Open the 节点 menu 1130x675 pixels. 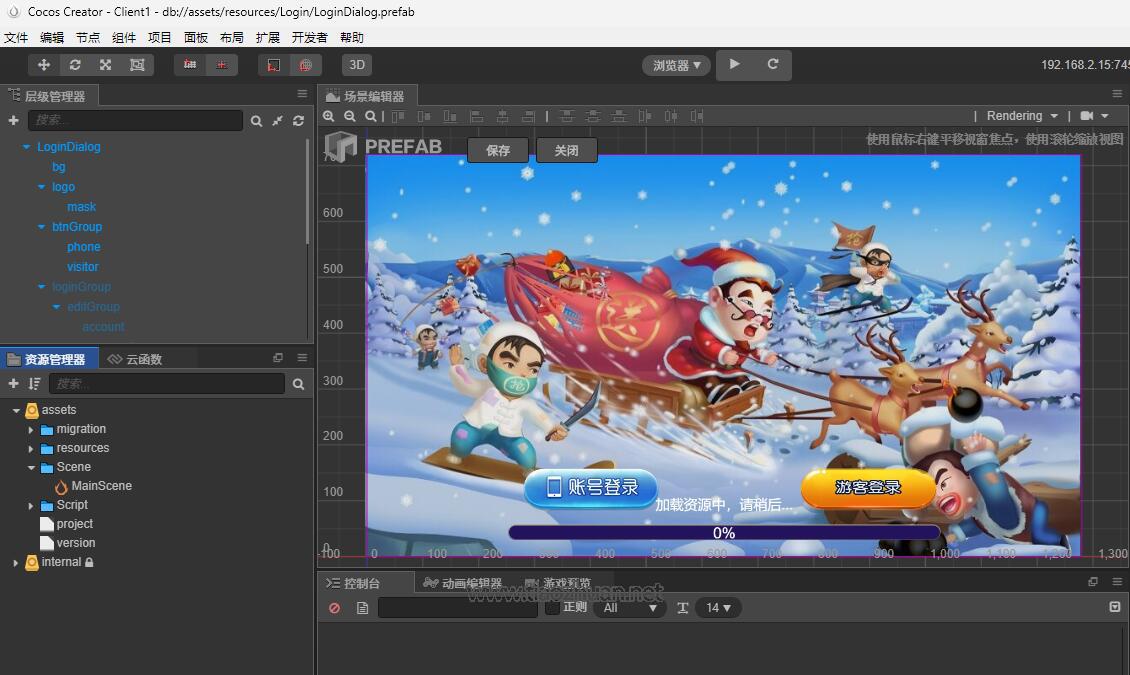tap(88, 37)
